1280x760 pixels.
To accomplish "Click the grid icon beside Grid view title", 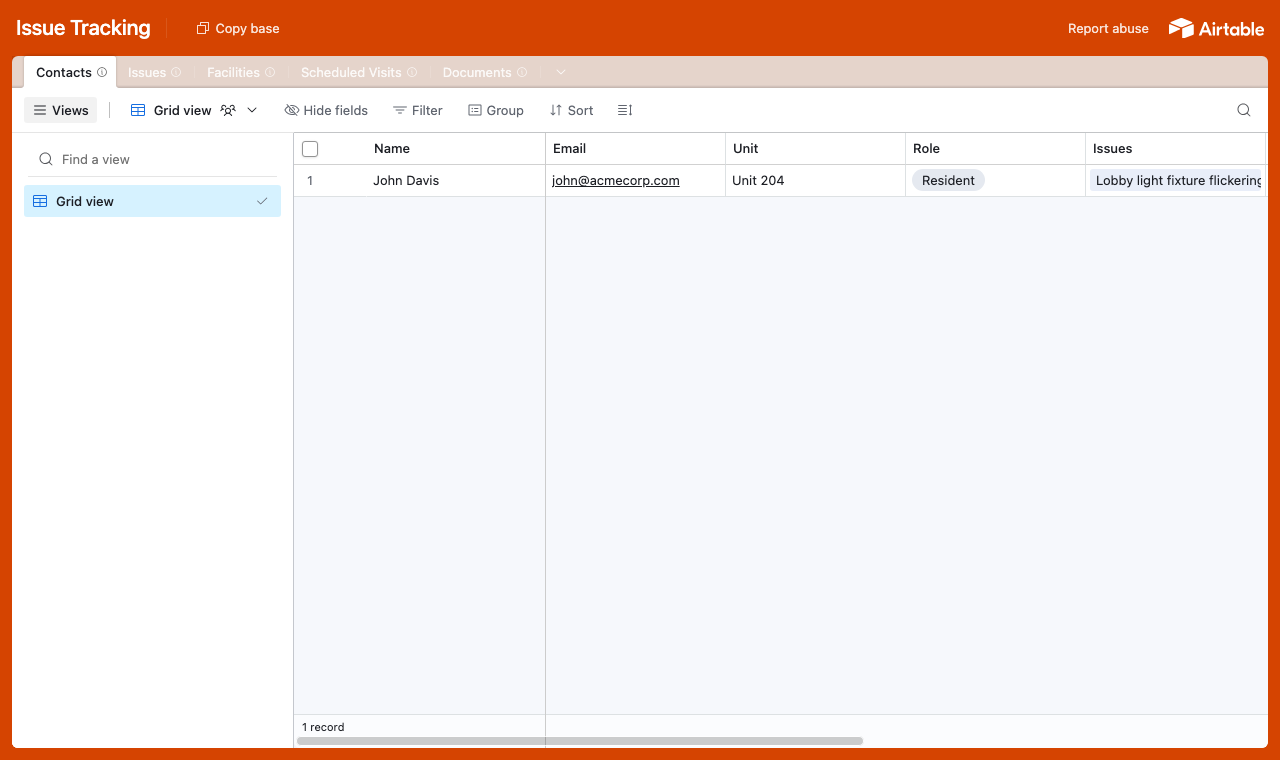I will click(x=138, y=110).
